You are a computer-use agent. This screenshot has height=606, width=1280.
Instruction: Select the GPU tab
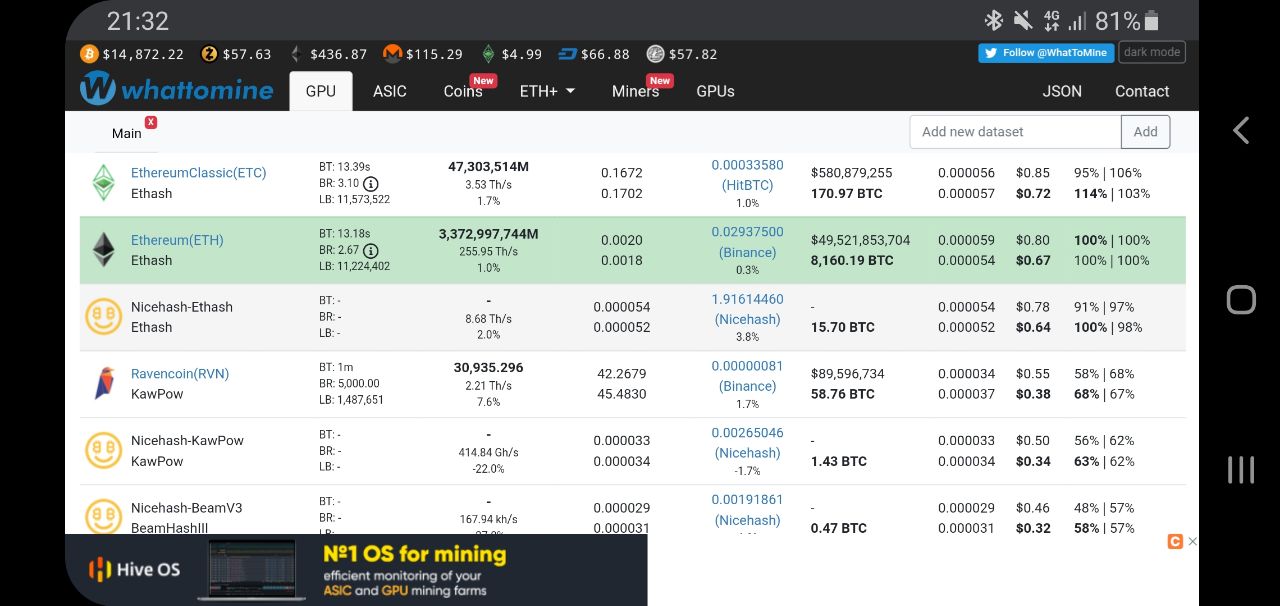click(x=321, y=91)
